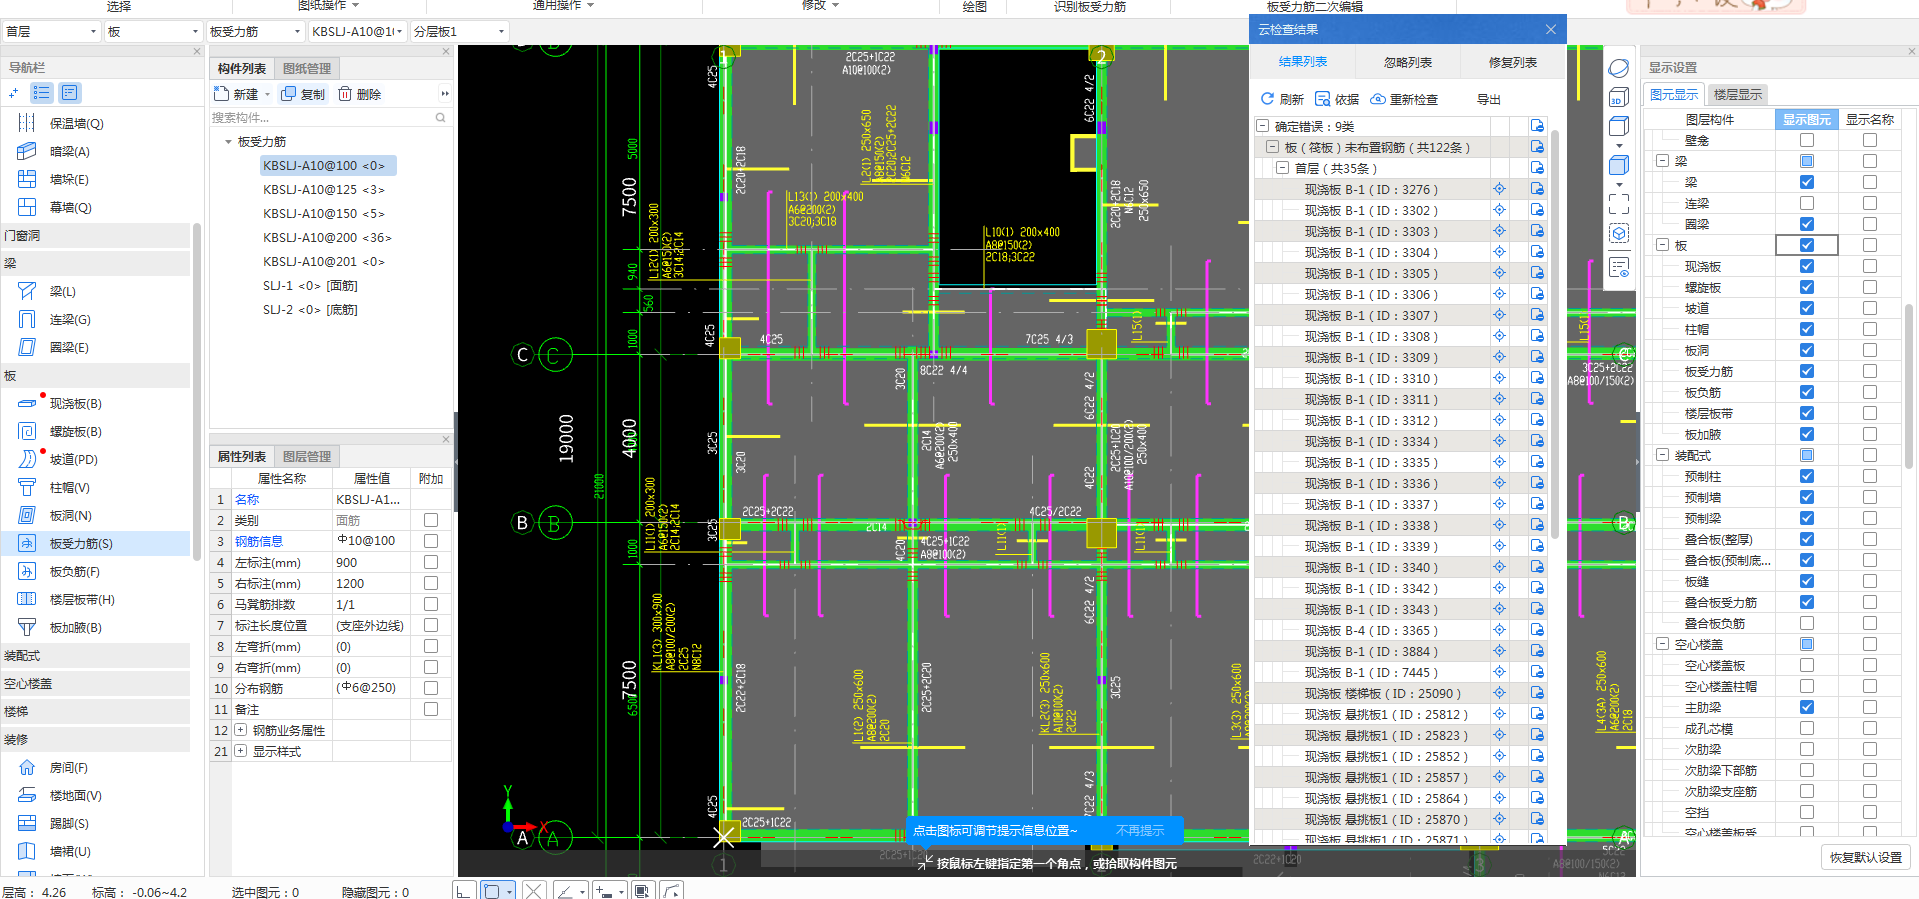The image size is (1919, 899).
Task: Expand the 显示样式 property group
Action: 240,751
